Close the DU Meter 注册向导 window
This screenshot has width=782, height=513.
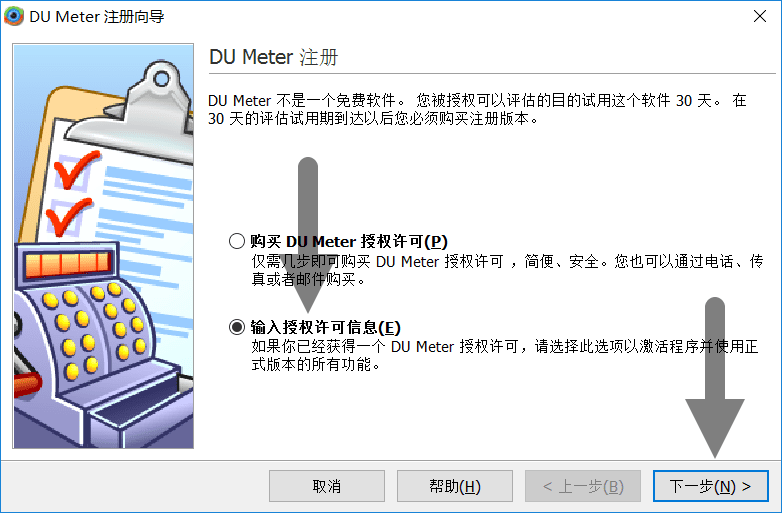tap(760, 16)
